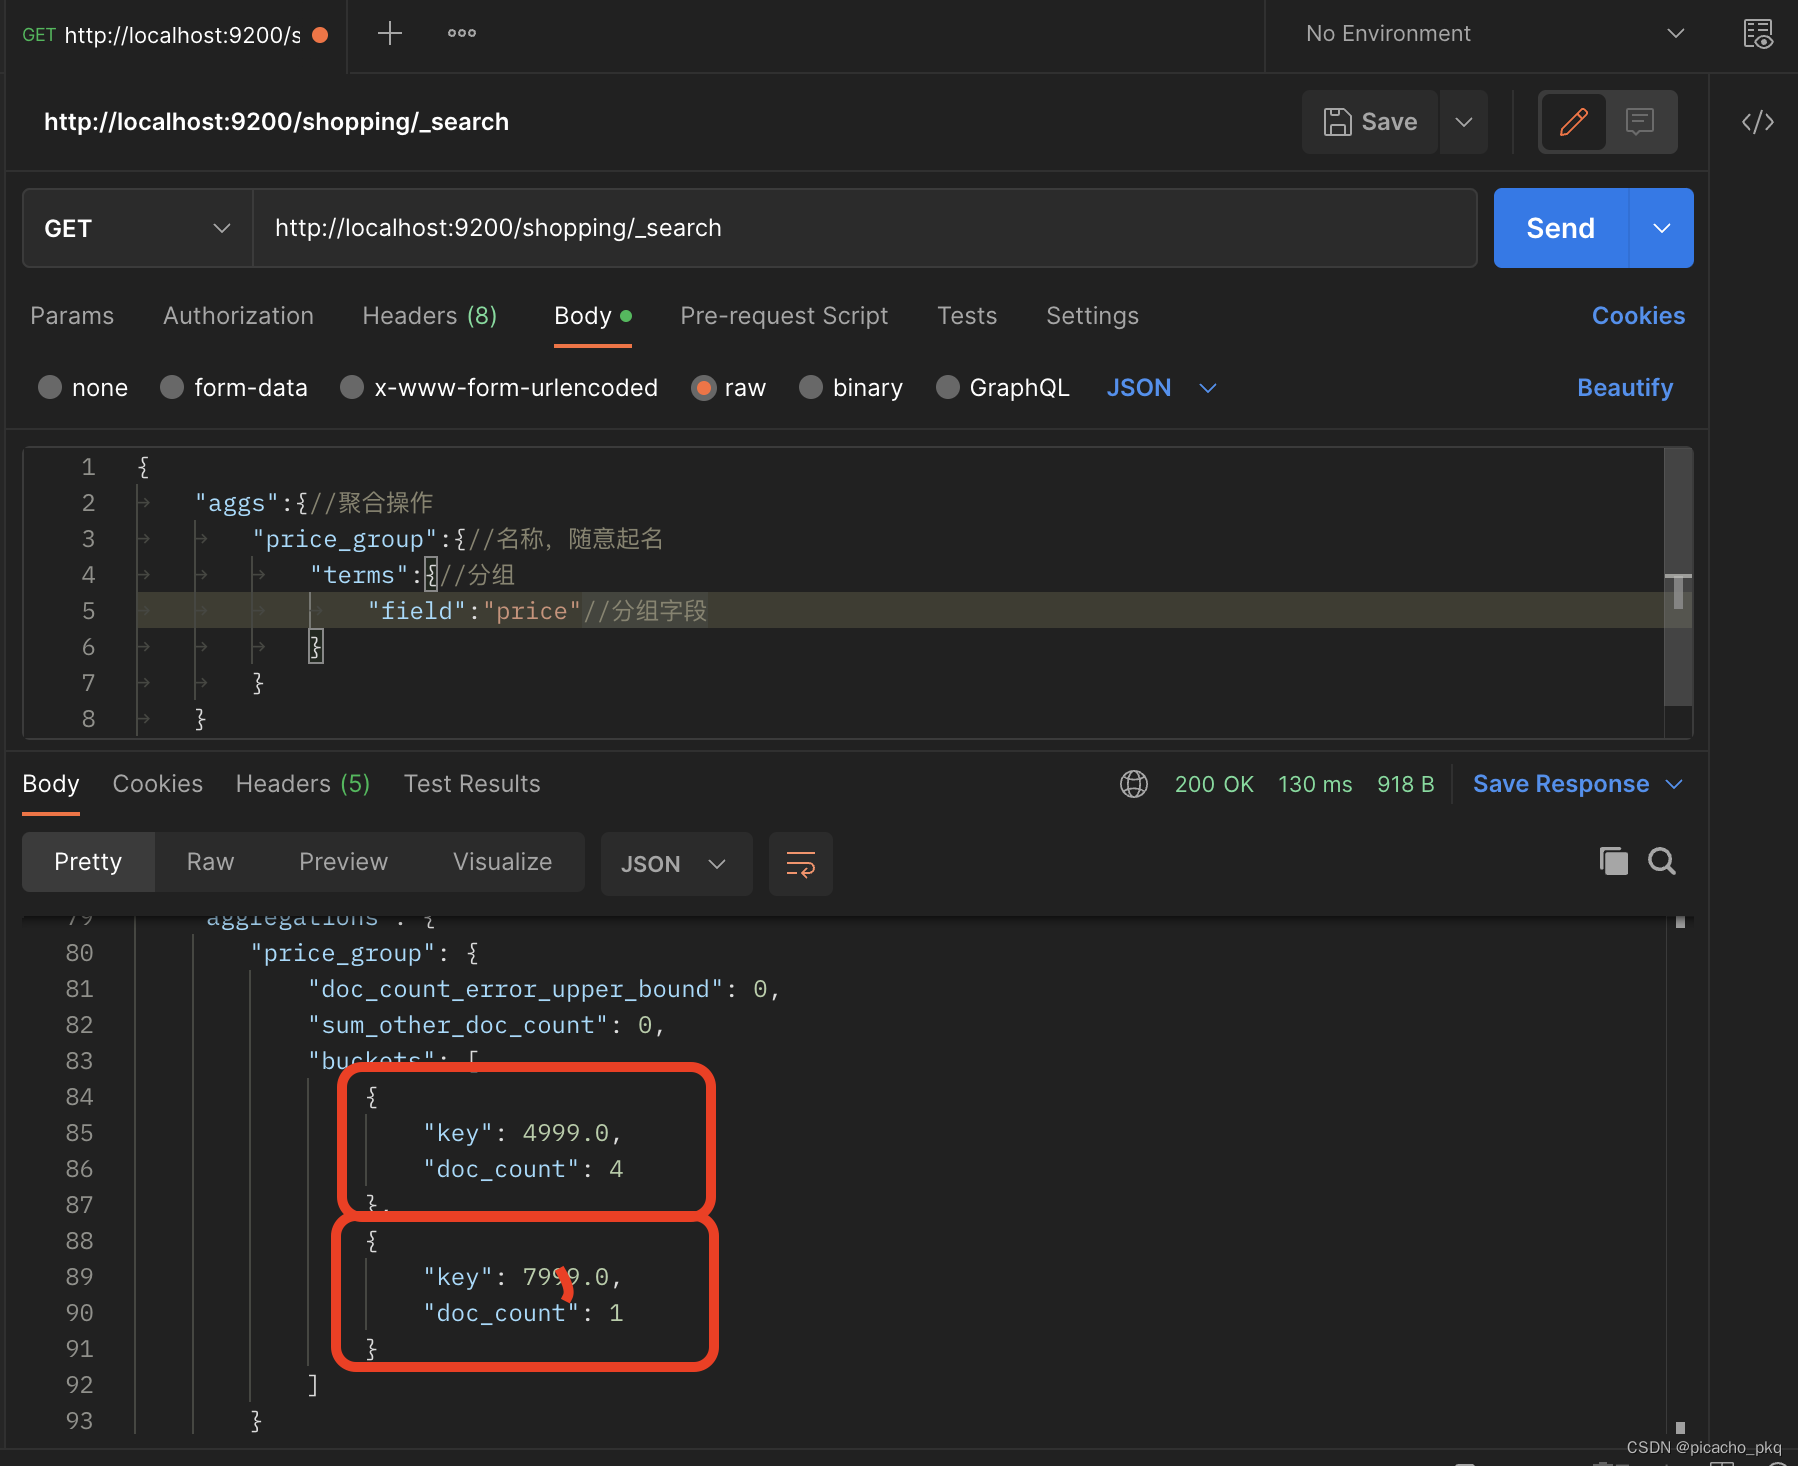Screen dimensions: 1798x1466
Task: Open the code snippet panel icon
Action: (1757, 122)
